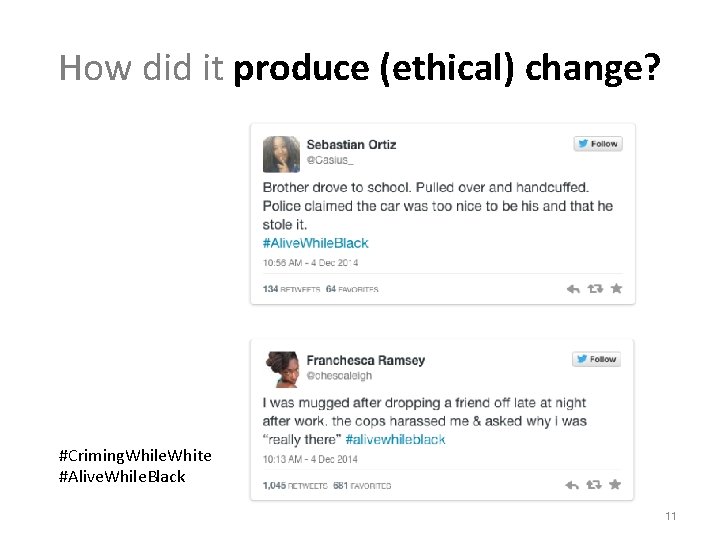Click the Franchesca Ramsey name link
720x540 pixels.
(365, 360)
